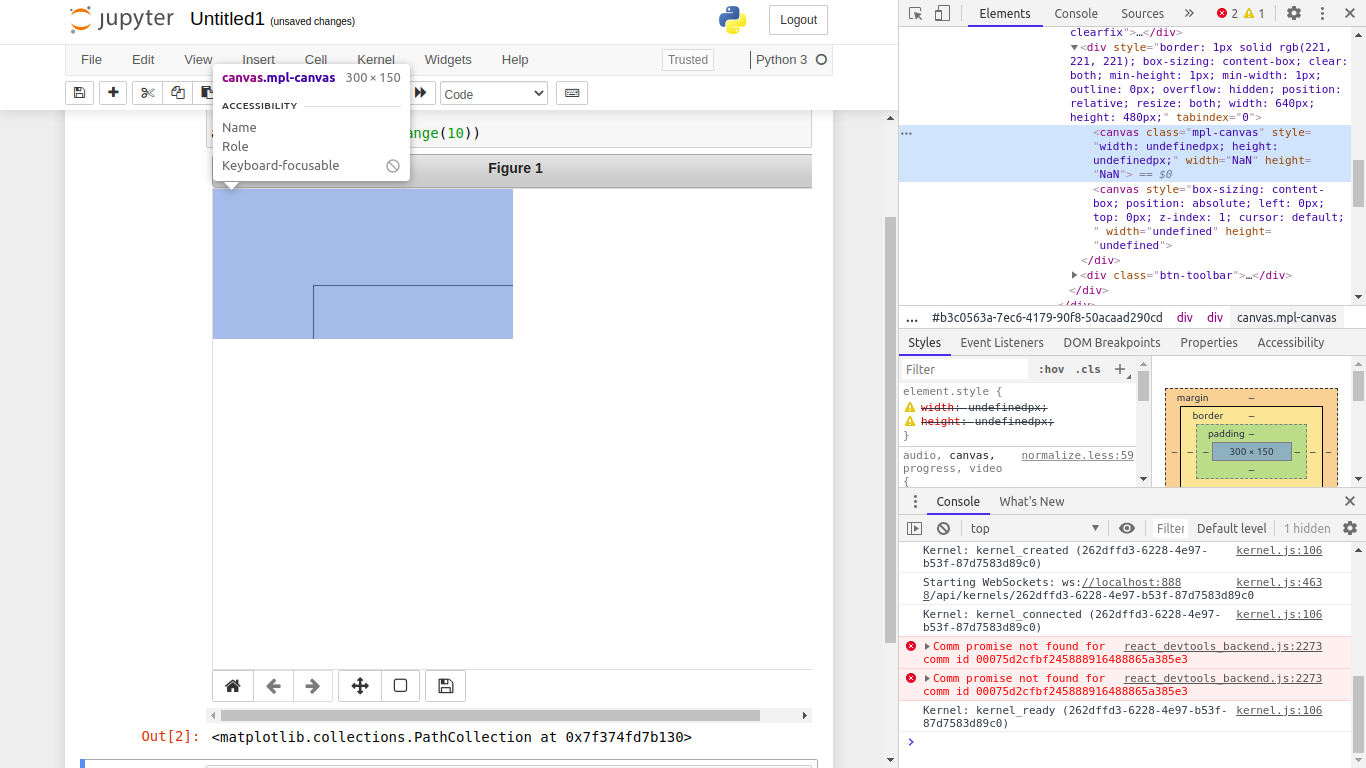
Task: Open the DOM Breakpoints tab
Action: (1112, 342)
